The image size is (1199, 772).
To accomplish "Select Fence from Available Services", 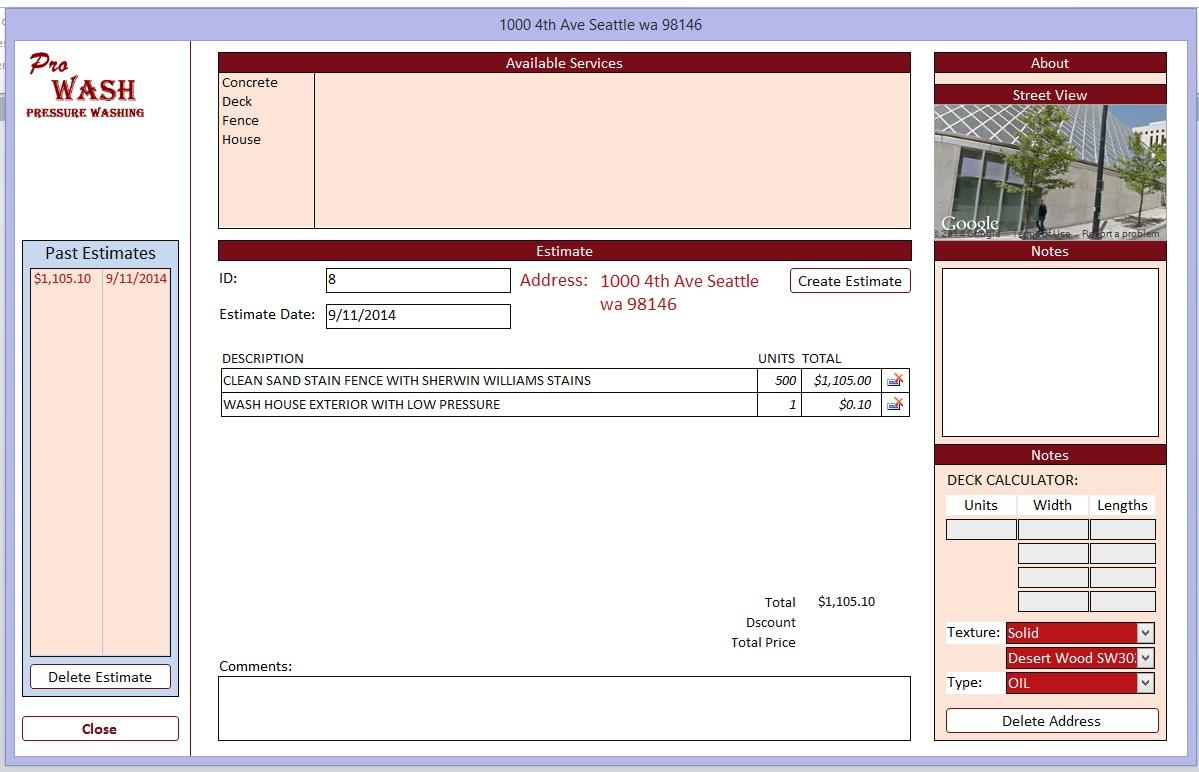I will click(239, 120).
